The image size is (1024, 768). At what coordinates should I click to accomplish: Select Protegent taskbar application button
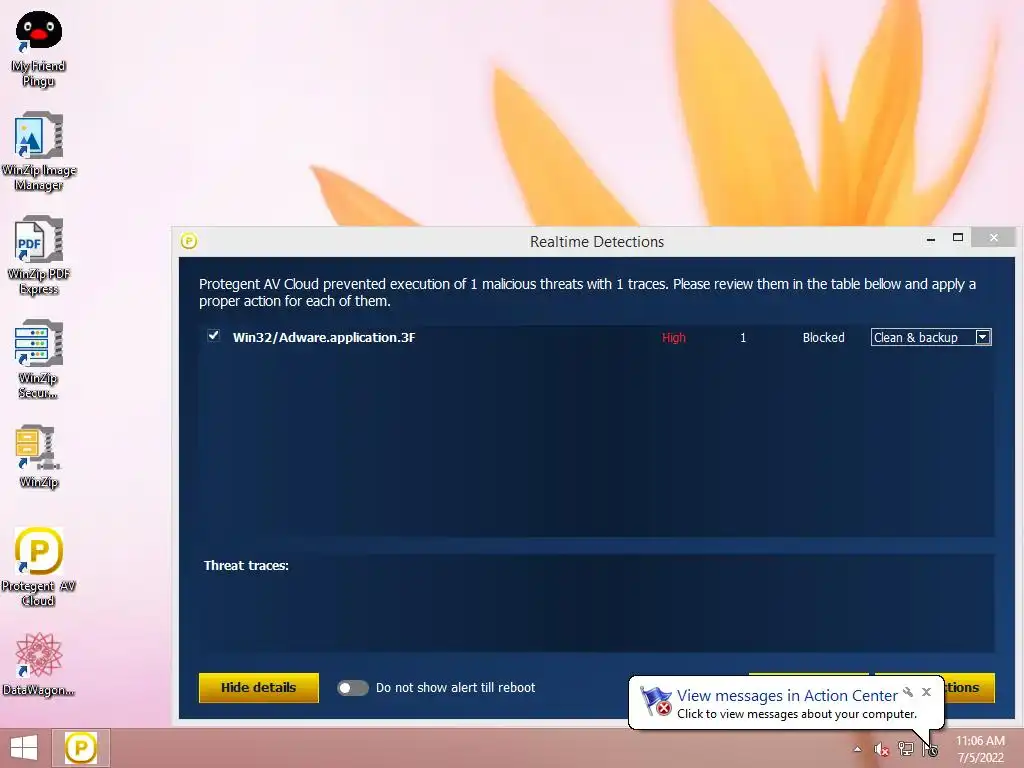pos(80,748)
